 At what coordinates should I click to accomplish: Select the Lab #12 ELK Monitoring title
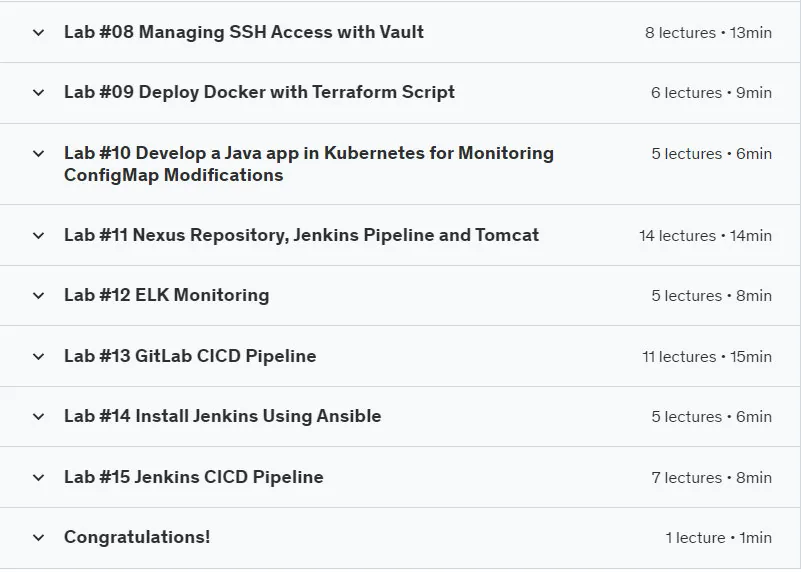(167, 295)
